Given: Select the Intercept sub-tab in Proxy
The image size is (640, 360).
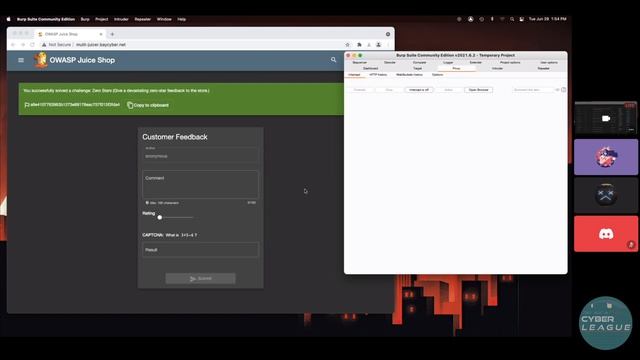Looking at the screenshot, I should pyautogui.click(x=354, y=75).
